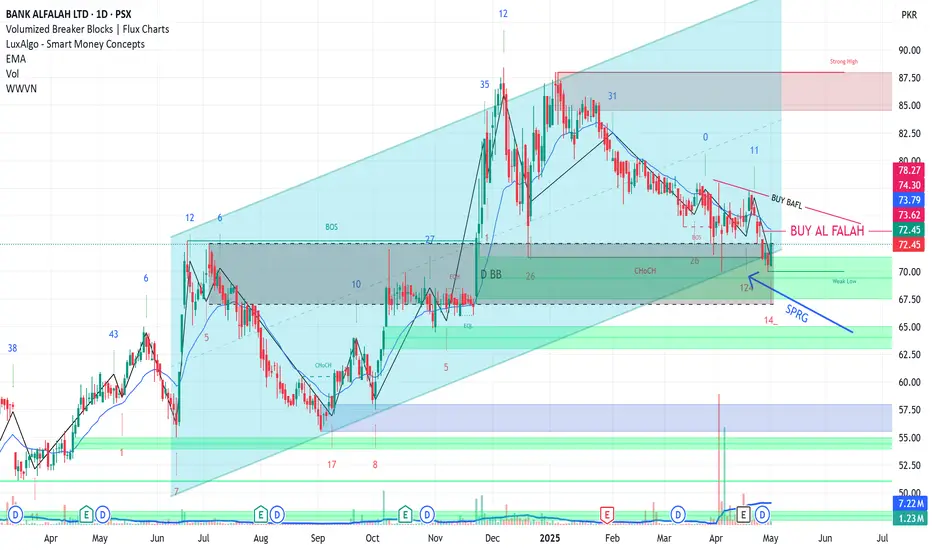The width and height of the screenshot is (932, 550).
Task: Select the Vol indicator legend
Action: (x=12, y=74)
